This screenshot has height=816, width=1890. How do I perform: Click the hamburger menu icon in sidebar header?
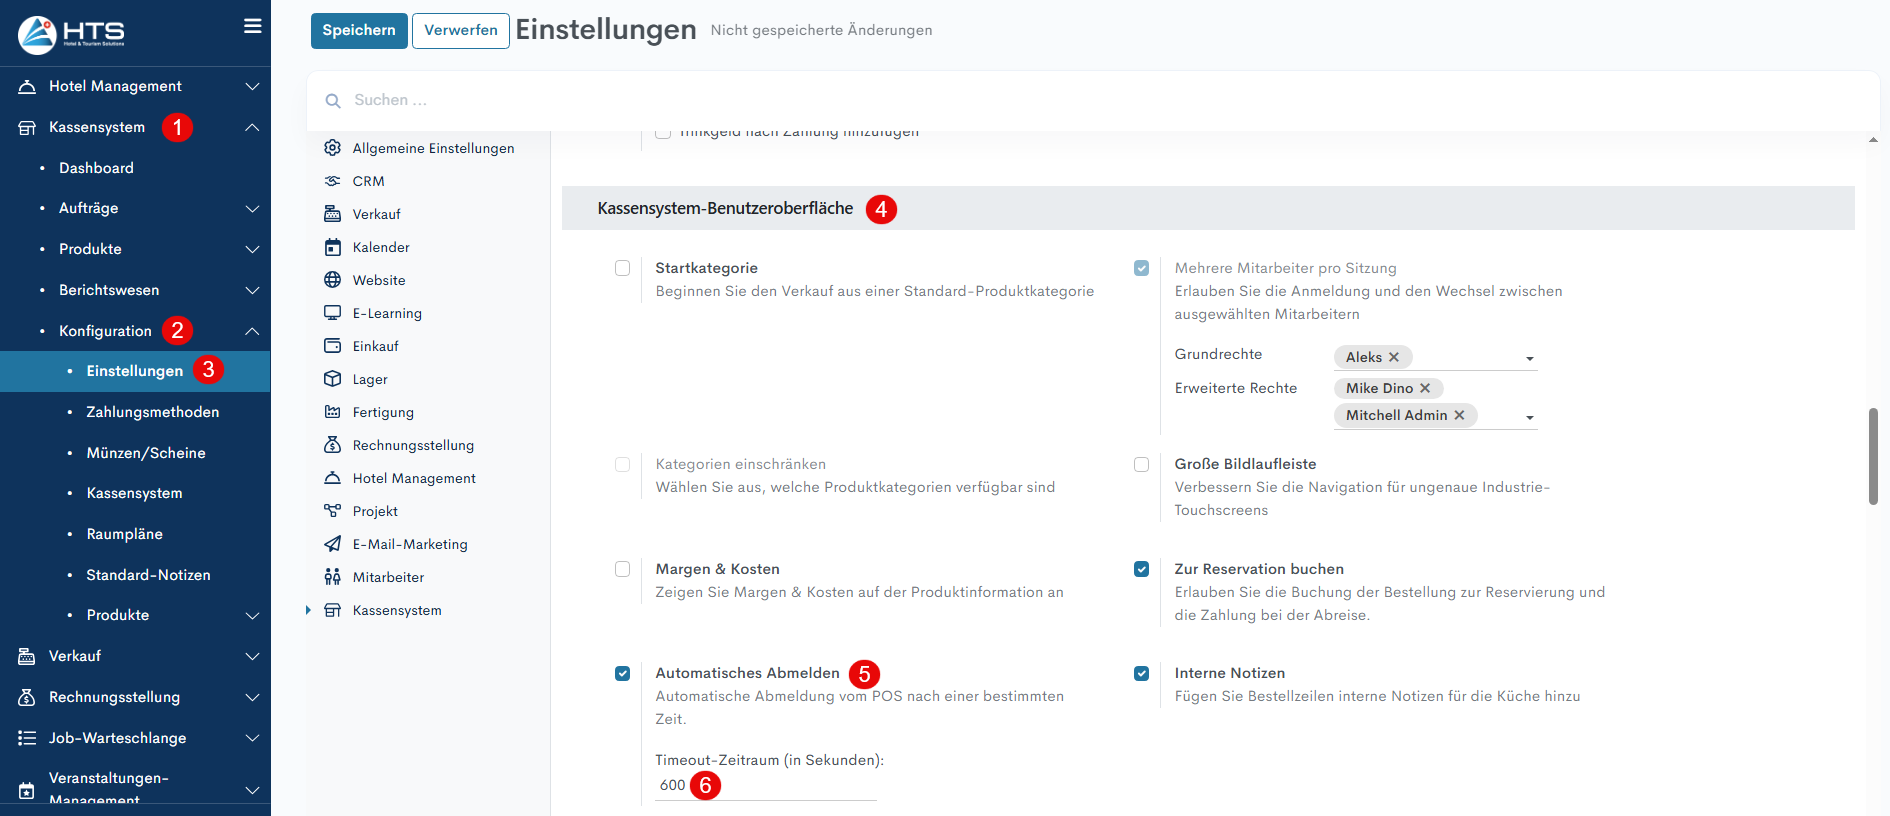coord(253,26)
